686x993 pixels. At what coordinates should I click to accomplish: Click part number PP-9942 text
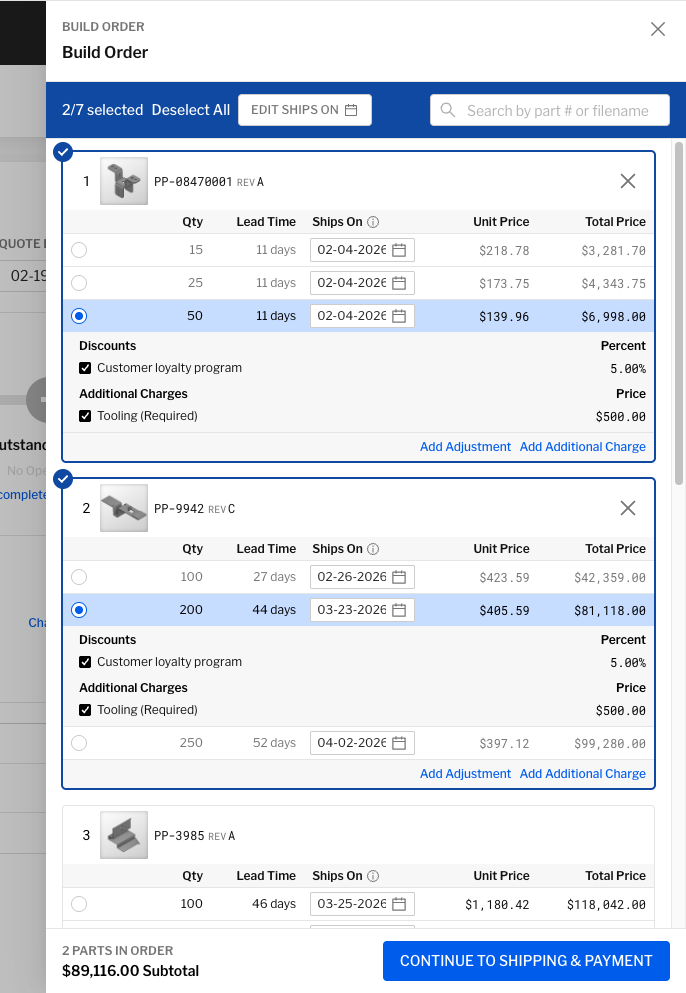[179, 509]
